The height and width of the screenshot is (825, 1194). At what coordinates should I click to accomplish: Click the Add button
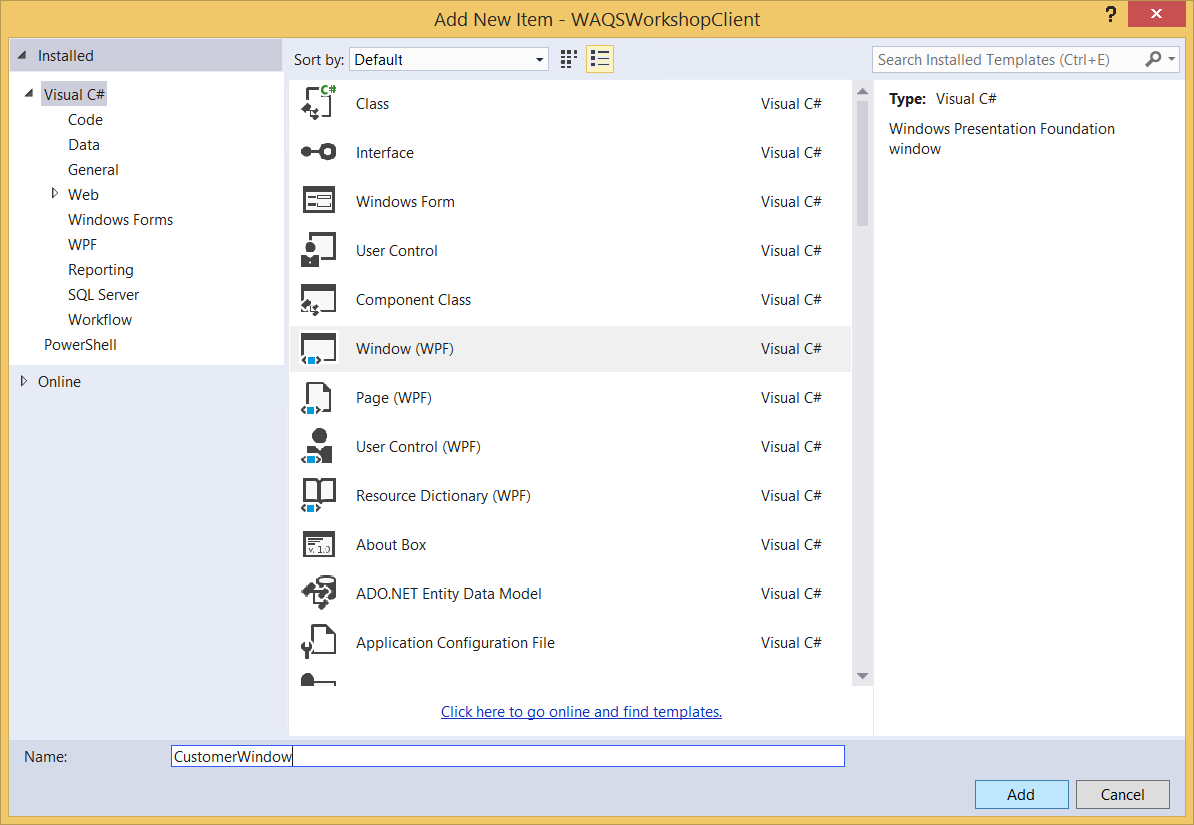pos(1021,795)
